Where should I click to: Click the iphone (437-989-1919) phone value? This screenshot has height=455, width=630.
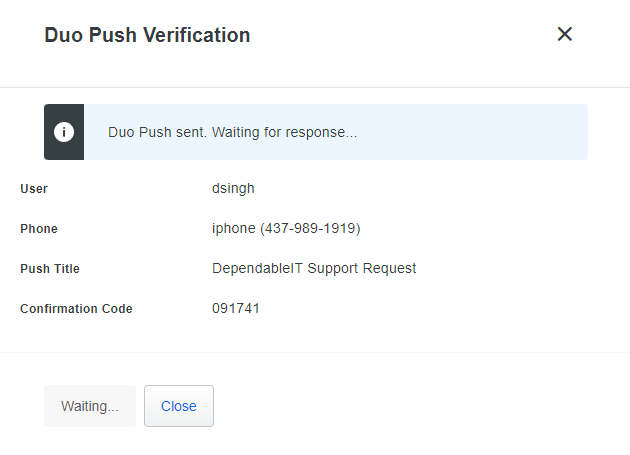coord(286,228)
